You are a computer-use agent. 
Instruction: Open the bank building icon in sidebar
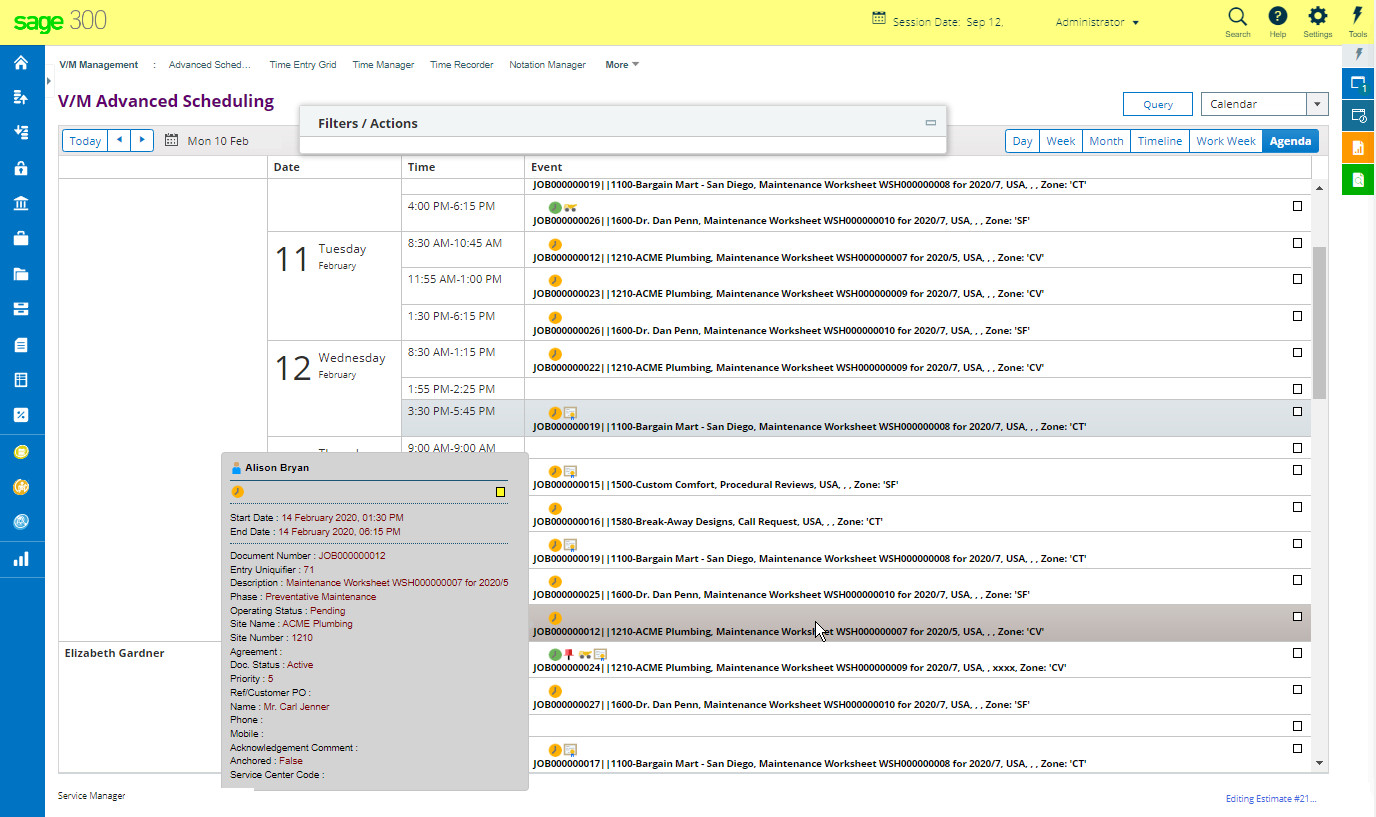tap(21, 203)
